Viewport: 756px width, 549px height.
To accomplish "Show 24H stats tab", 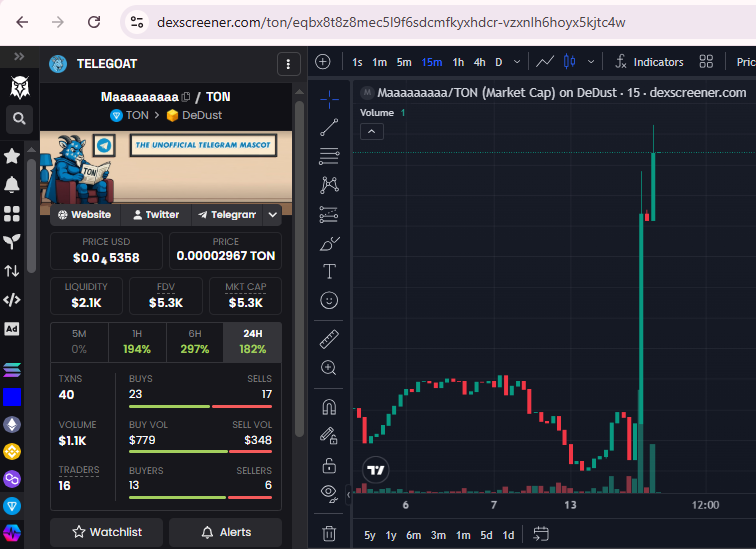I will 253,342.
